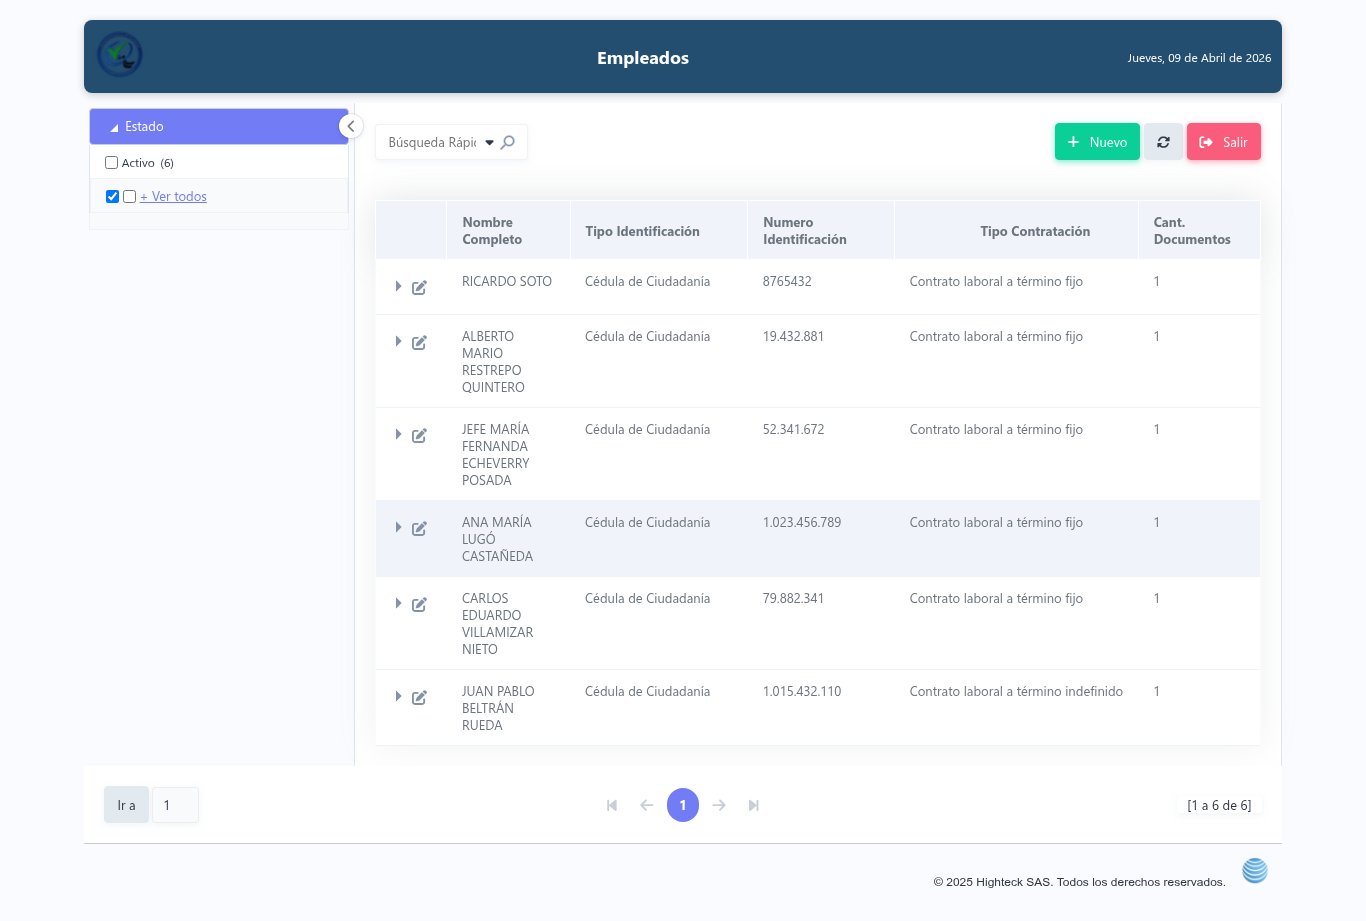
Task: Tick the empty checkbox beside Ver todos
Action: pos(129,196)
